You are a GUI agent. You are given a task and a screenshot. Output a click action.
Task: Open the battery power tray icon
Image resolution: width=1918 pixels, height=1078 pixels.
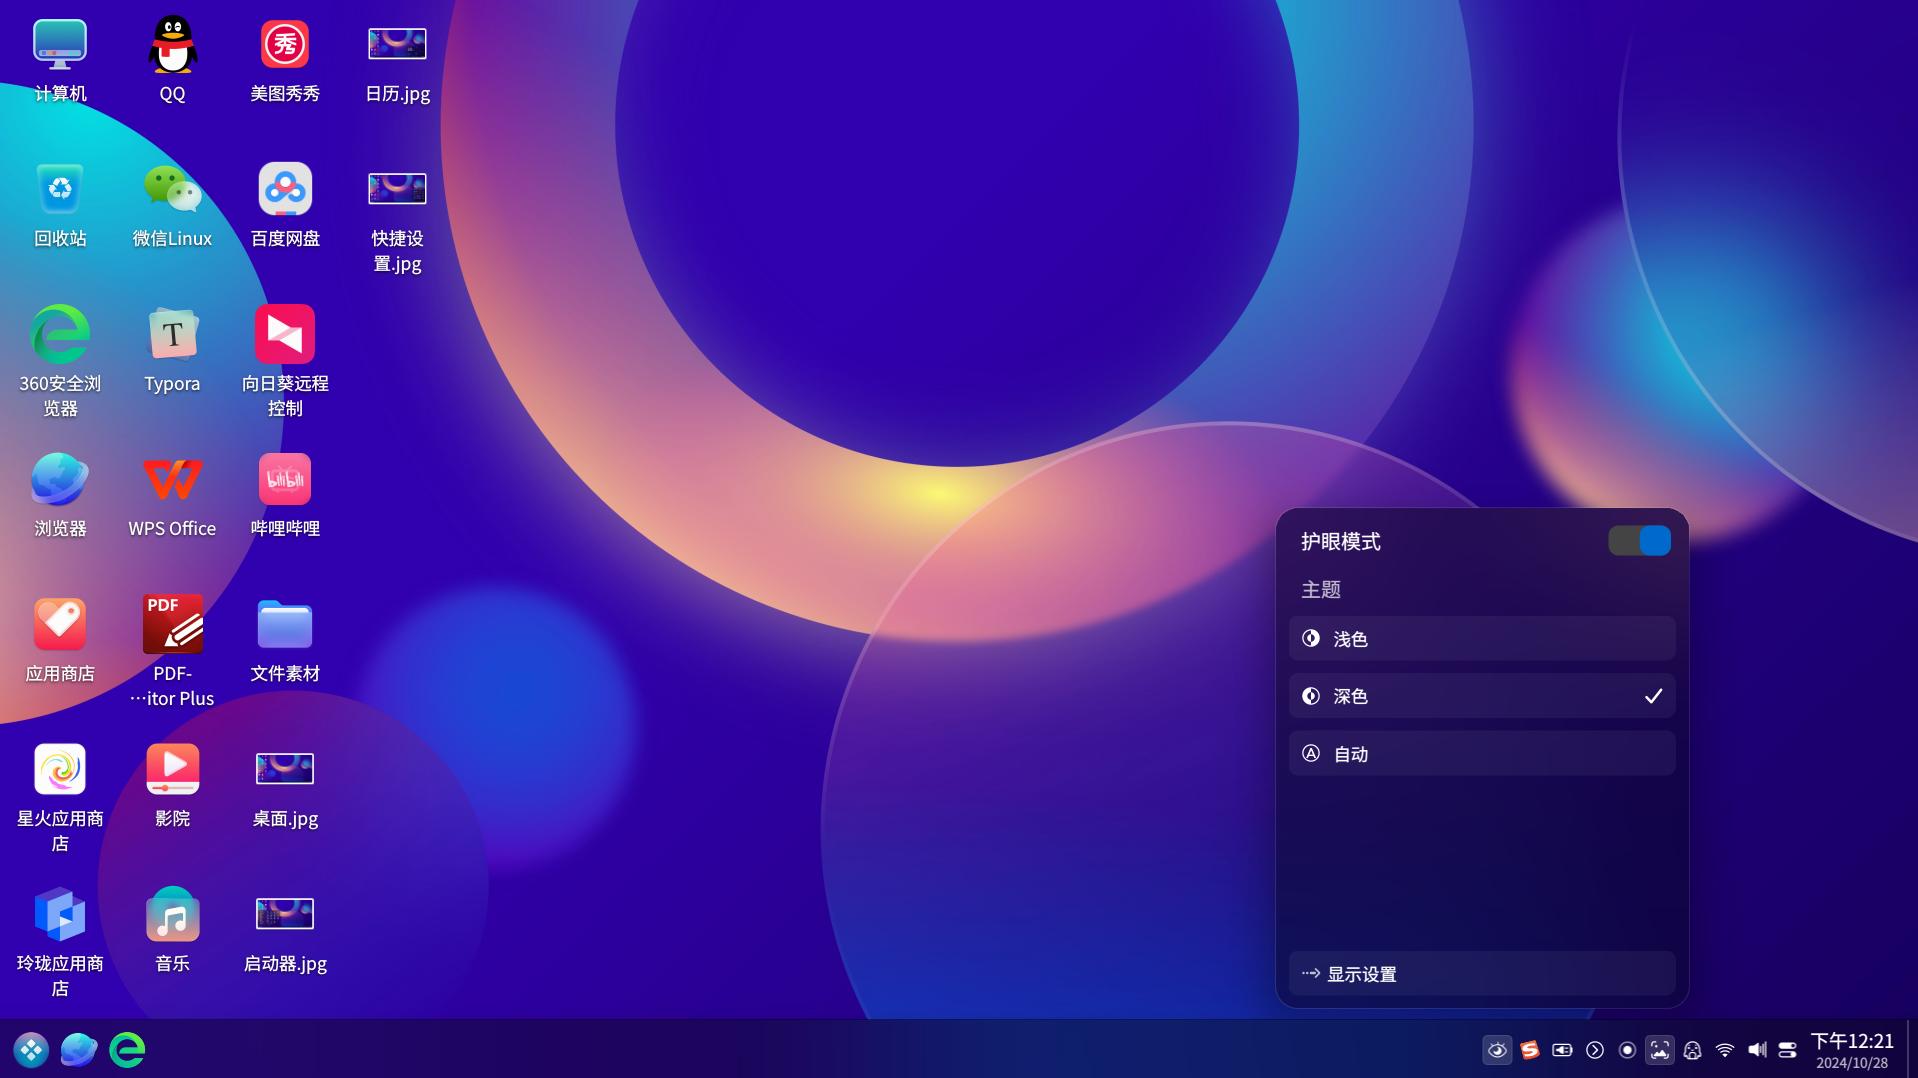[x=1562, y=1050]
